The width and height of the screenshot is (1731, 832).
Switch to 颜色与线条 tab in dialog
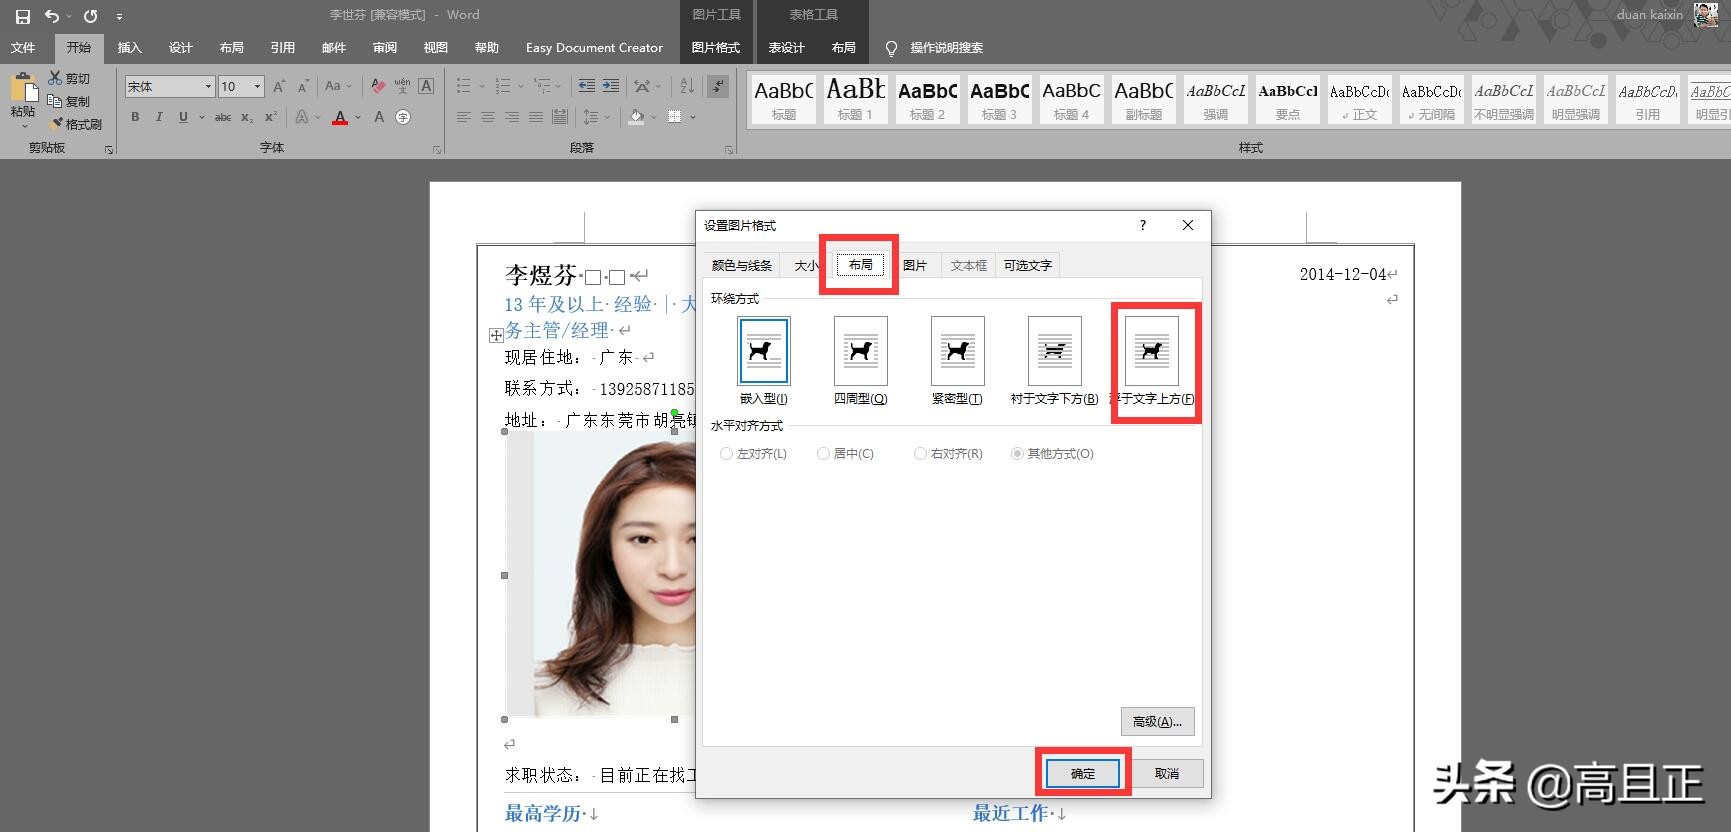coord(742,265)
